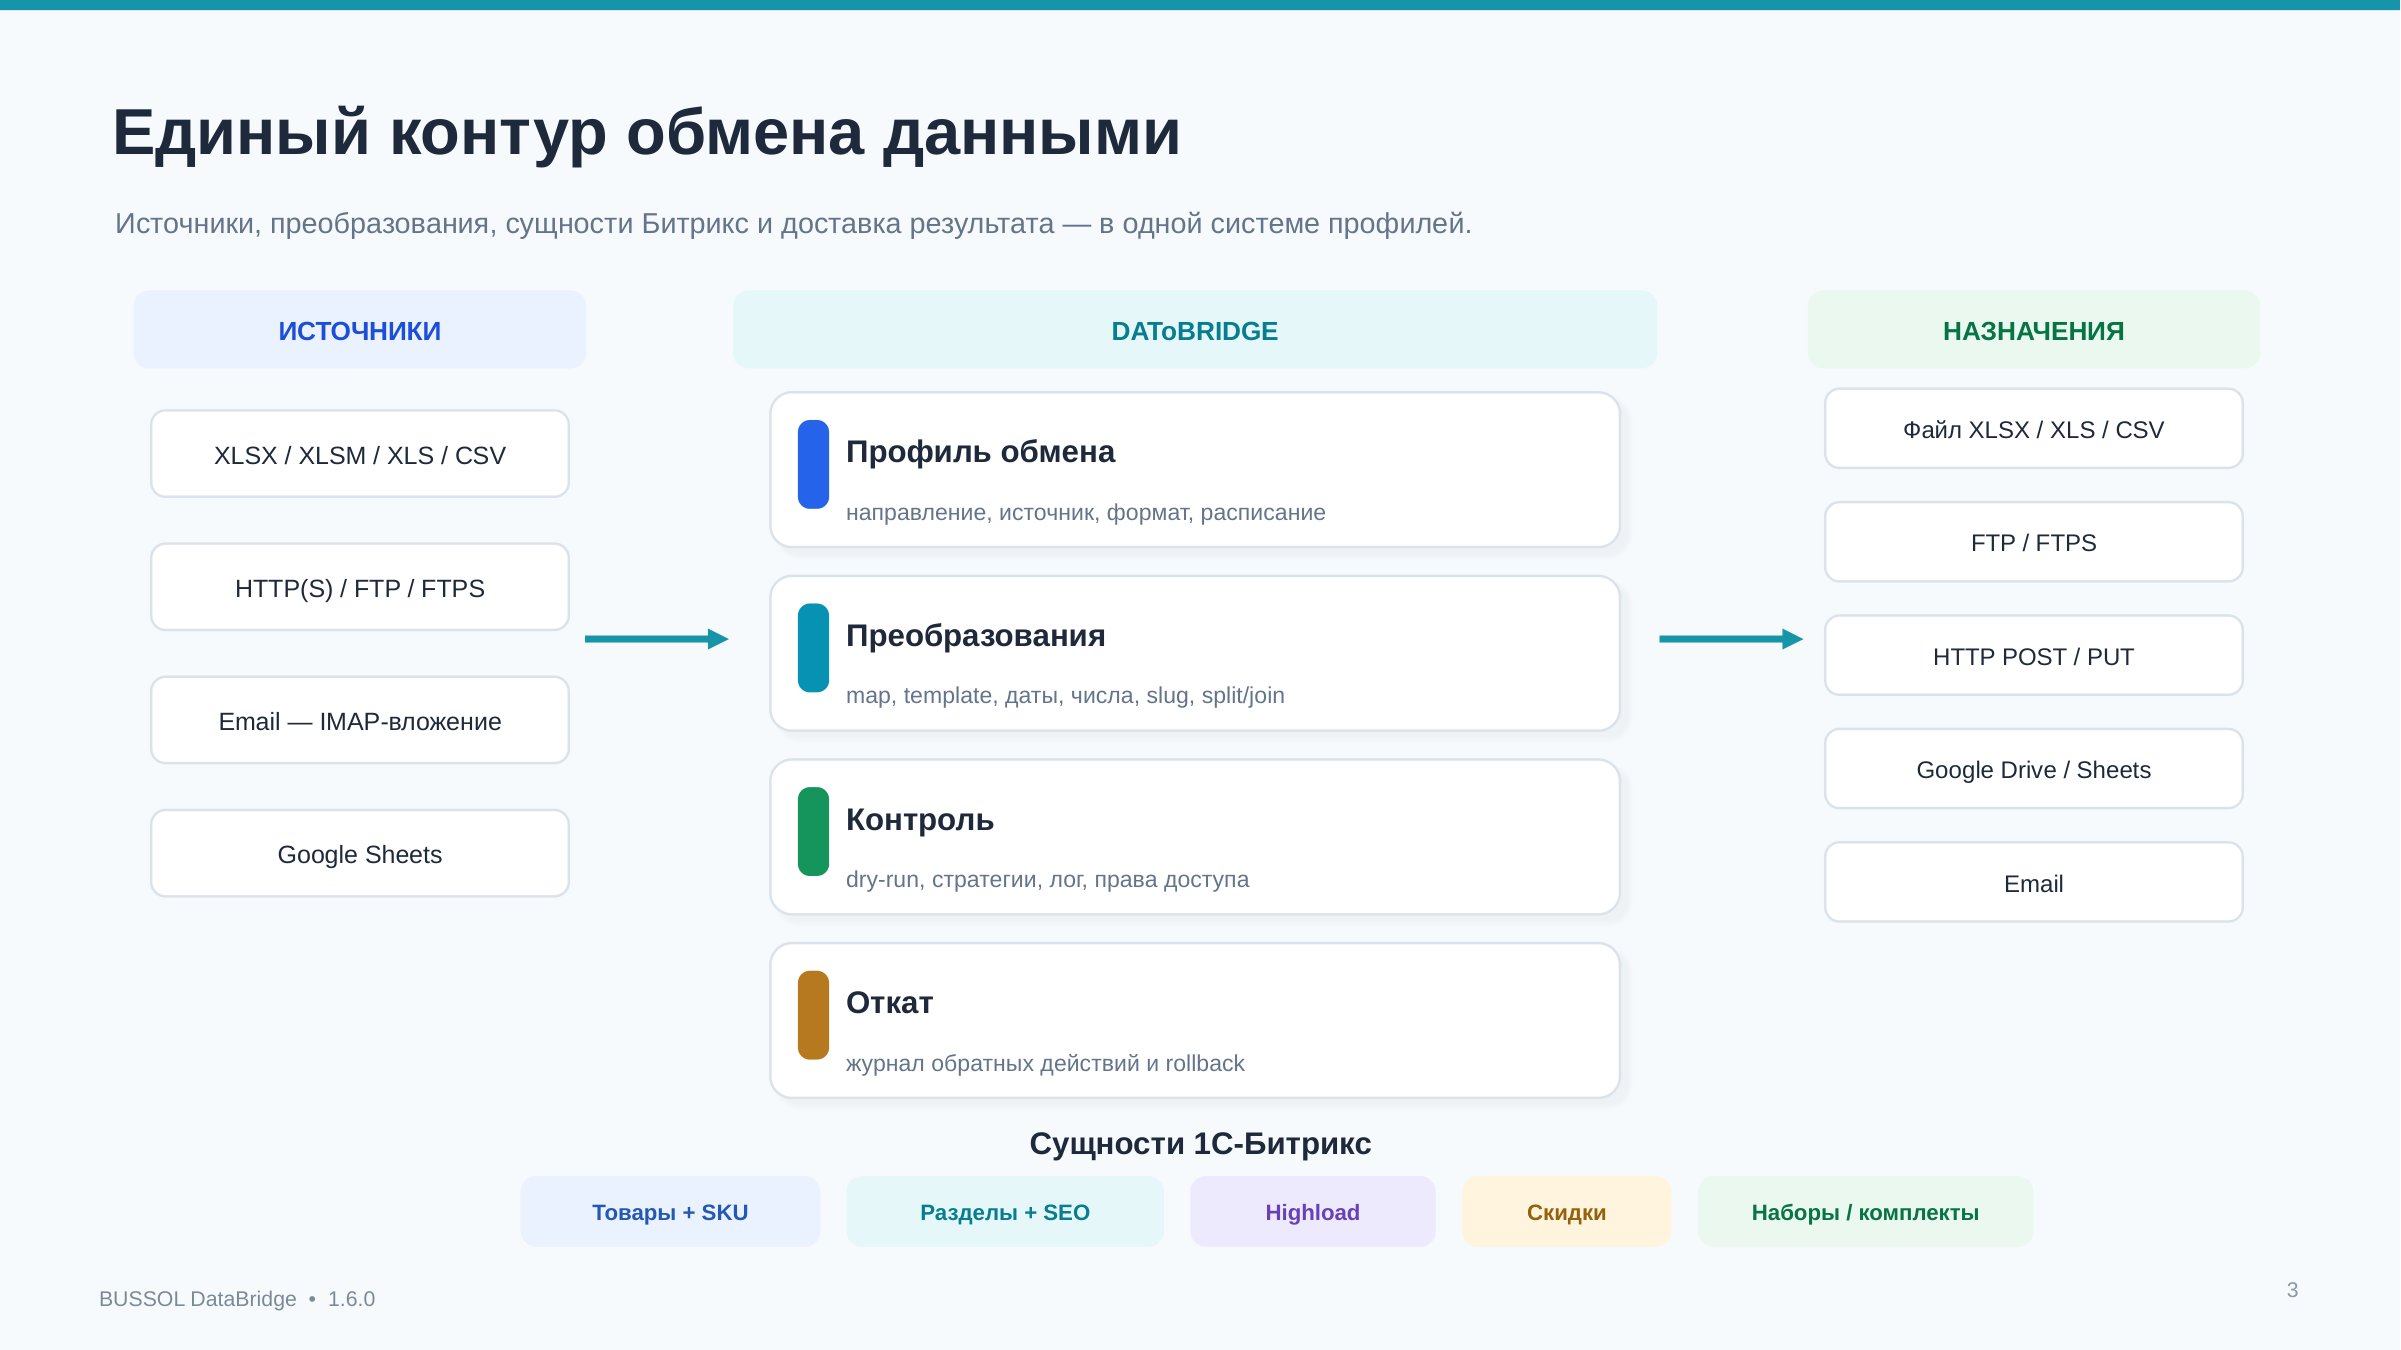Click the teal marker on Преобразования

click(813, 648)
